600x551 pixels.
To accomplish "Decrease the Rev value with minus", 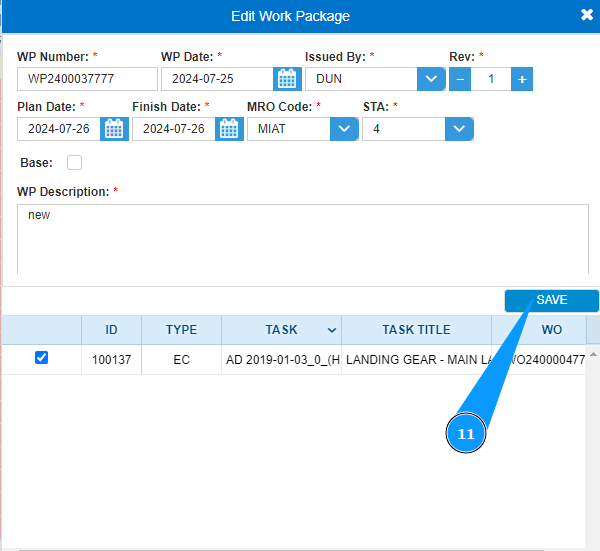I will pos(460,79).
